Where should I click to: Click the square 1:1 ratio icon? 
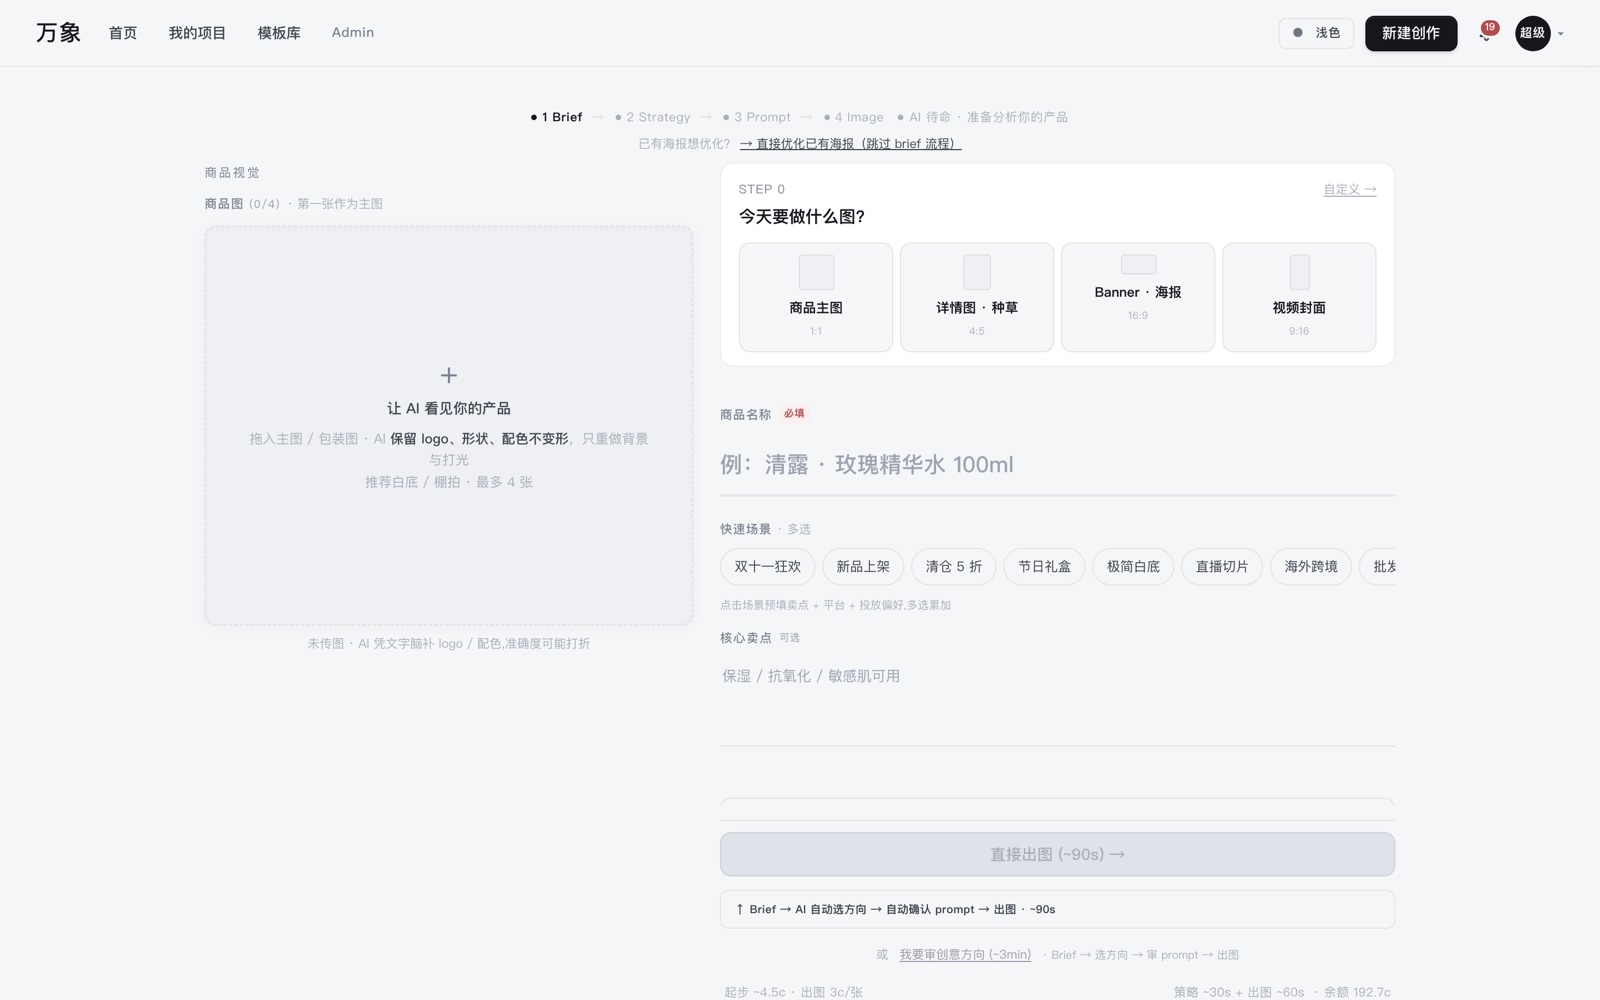[x=816, y=272]
